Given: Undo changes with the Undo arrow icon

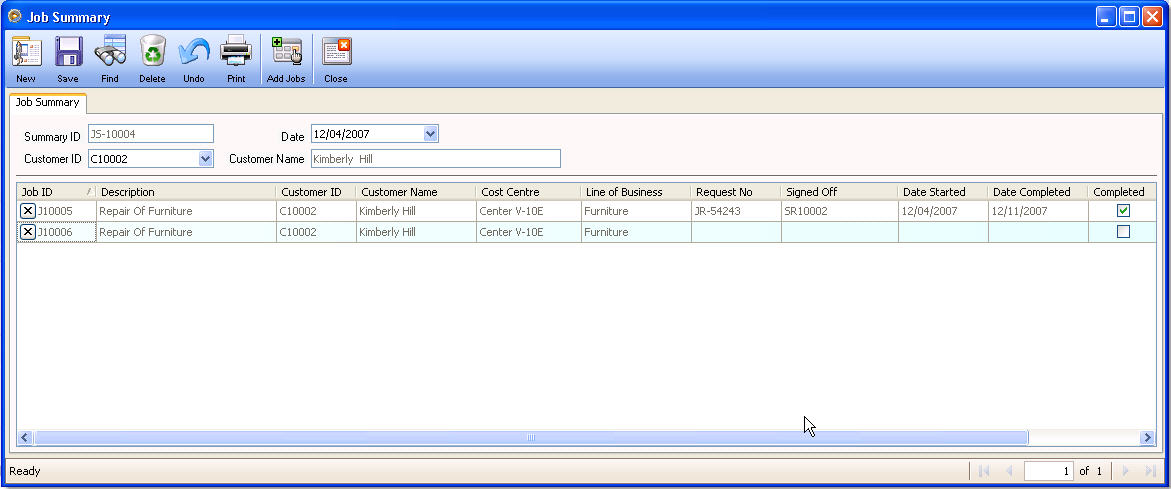Looking at the screenshot, I should coord(194,52).
